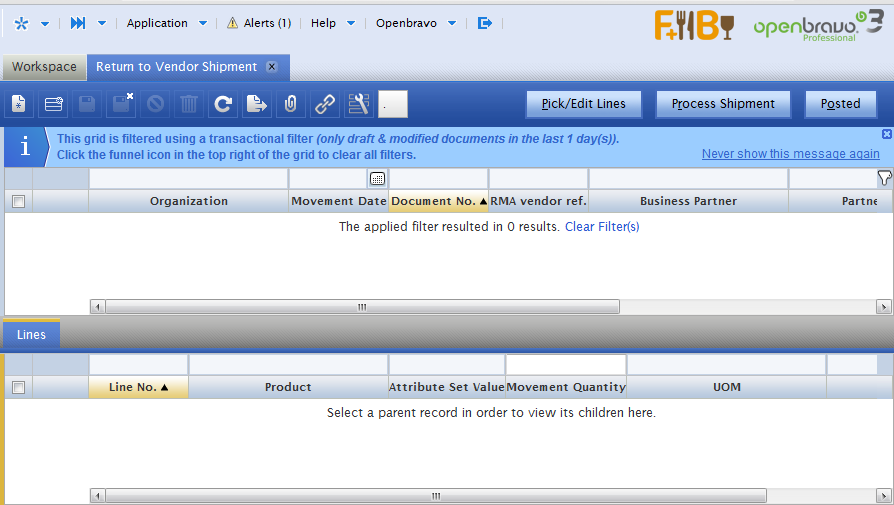Click the Organization filter field
The width and height of the screenshot is (894, 505).
(x=188, y=179)
